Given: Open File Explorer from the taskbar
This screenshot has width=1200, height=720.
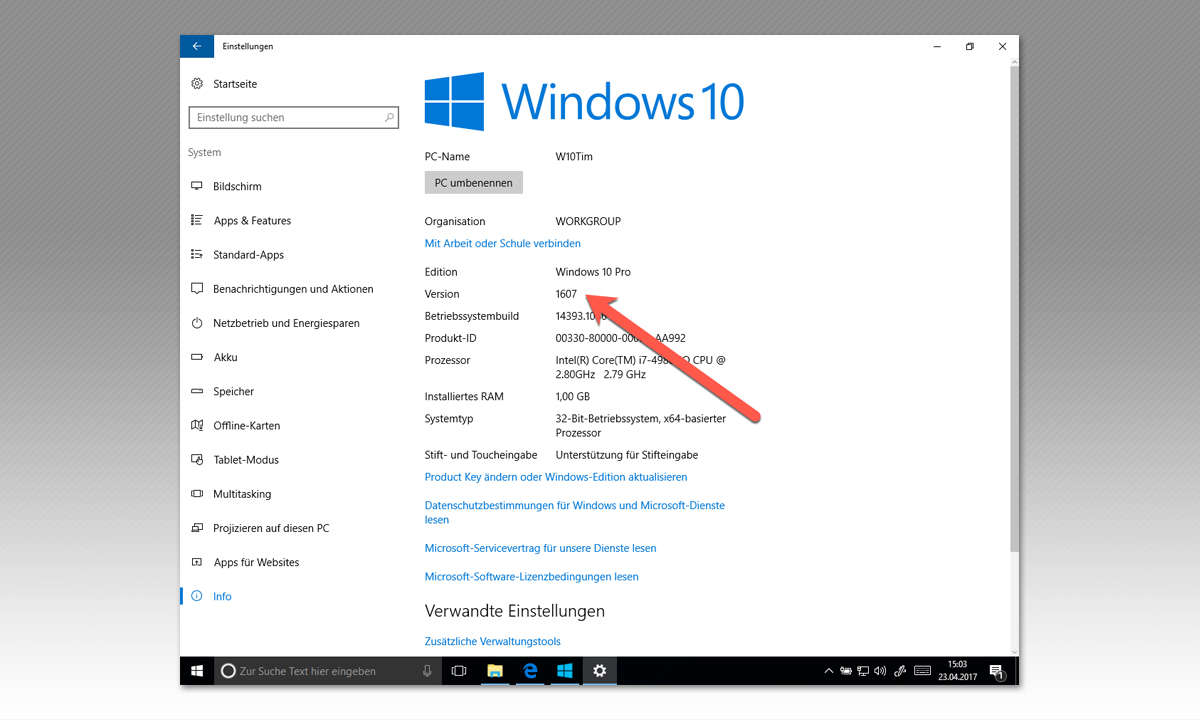Looking at the screenshot, I should coord(495,671).
